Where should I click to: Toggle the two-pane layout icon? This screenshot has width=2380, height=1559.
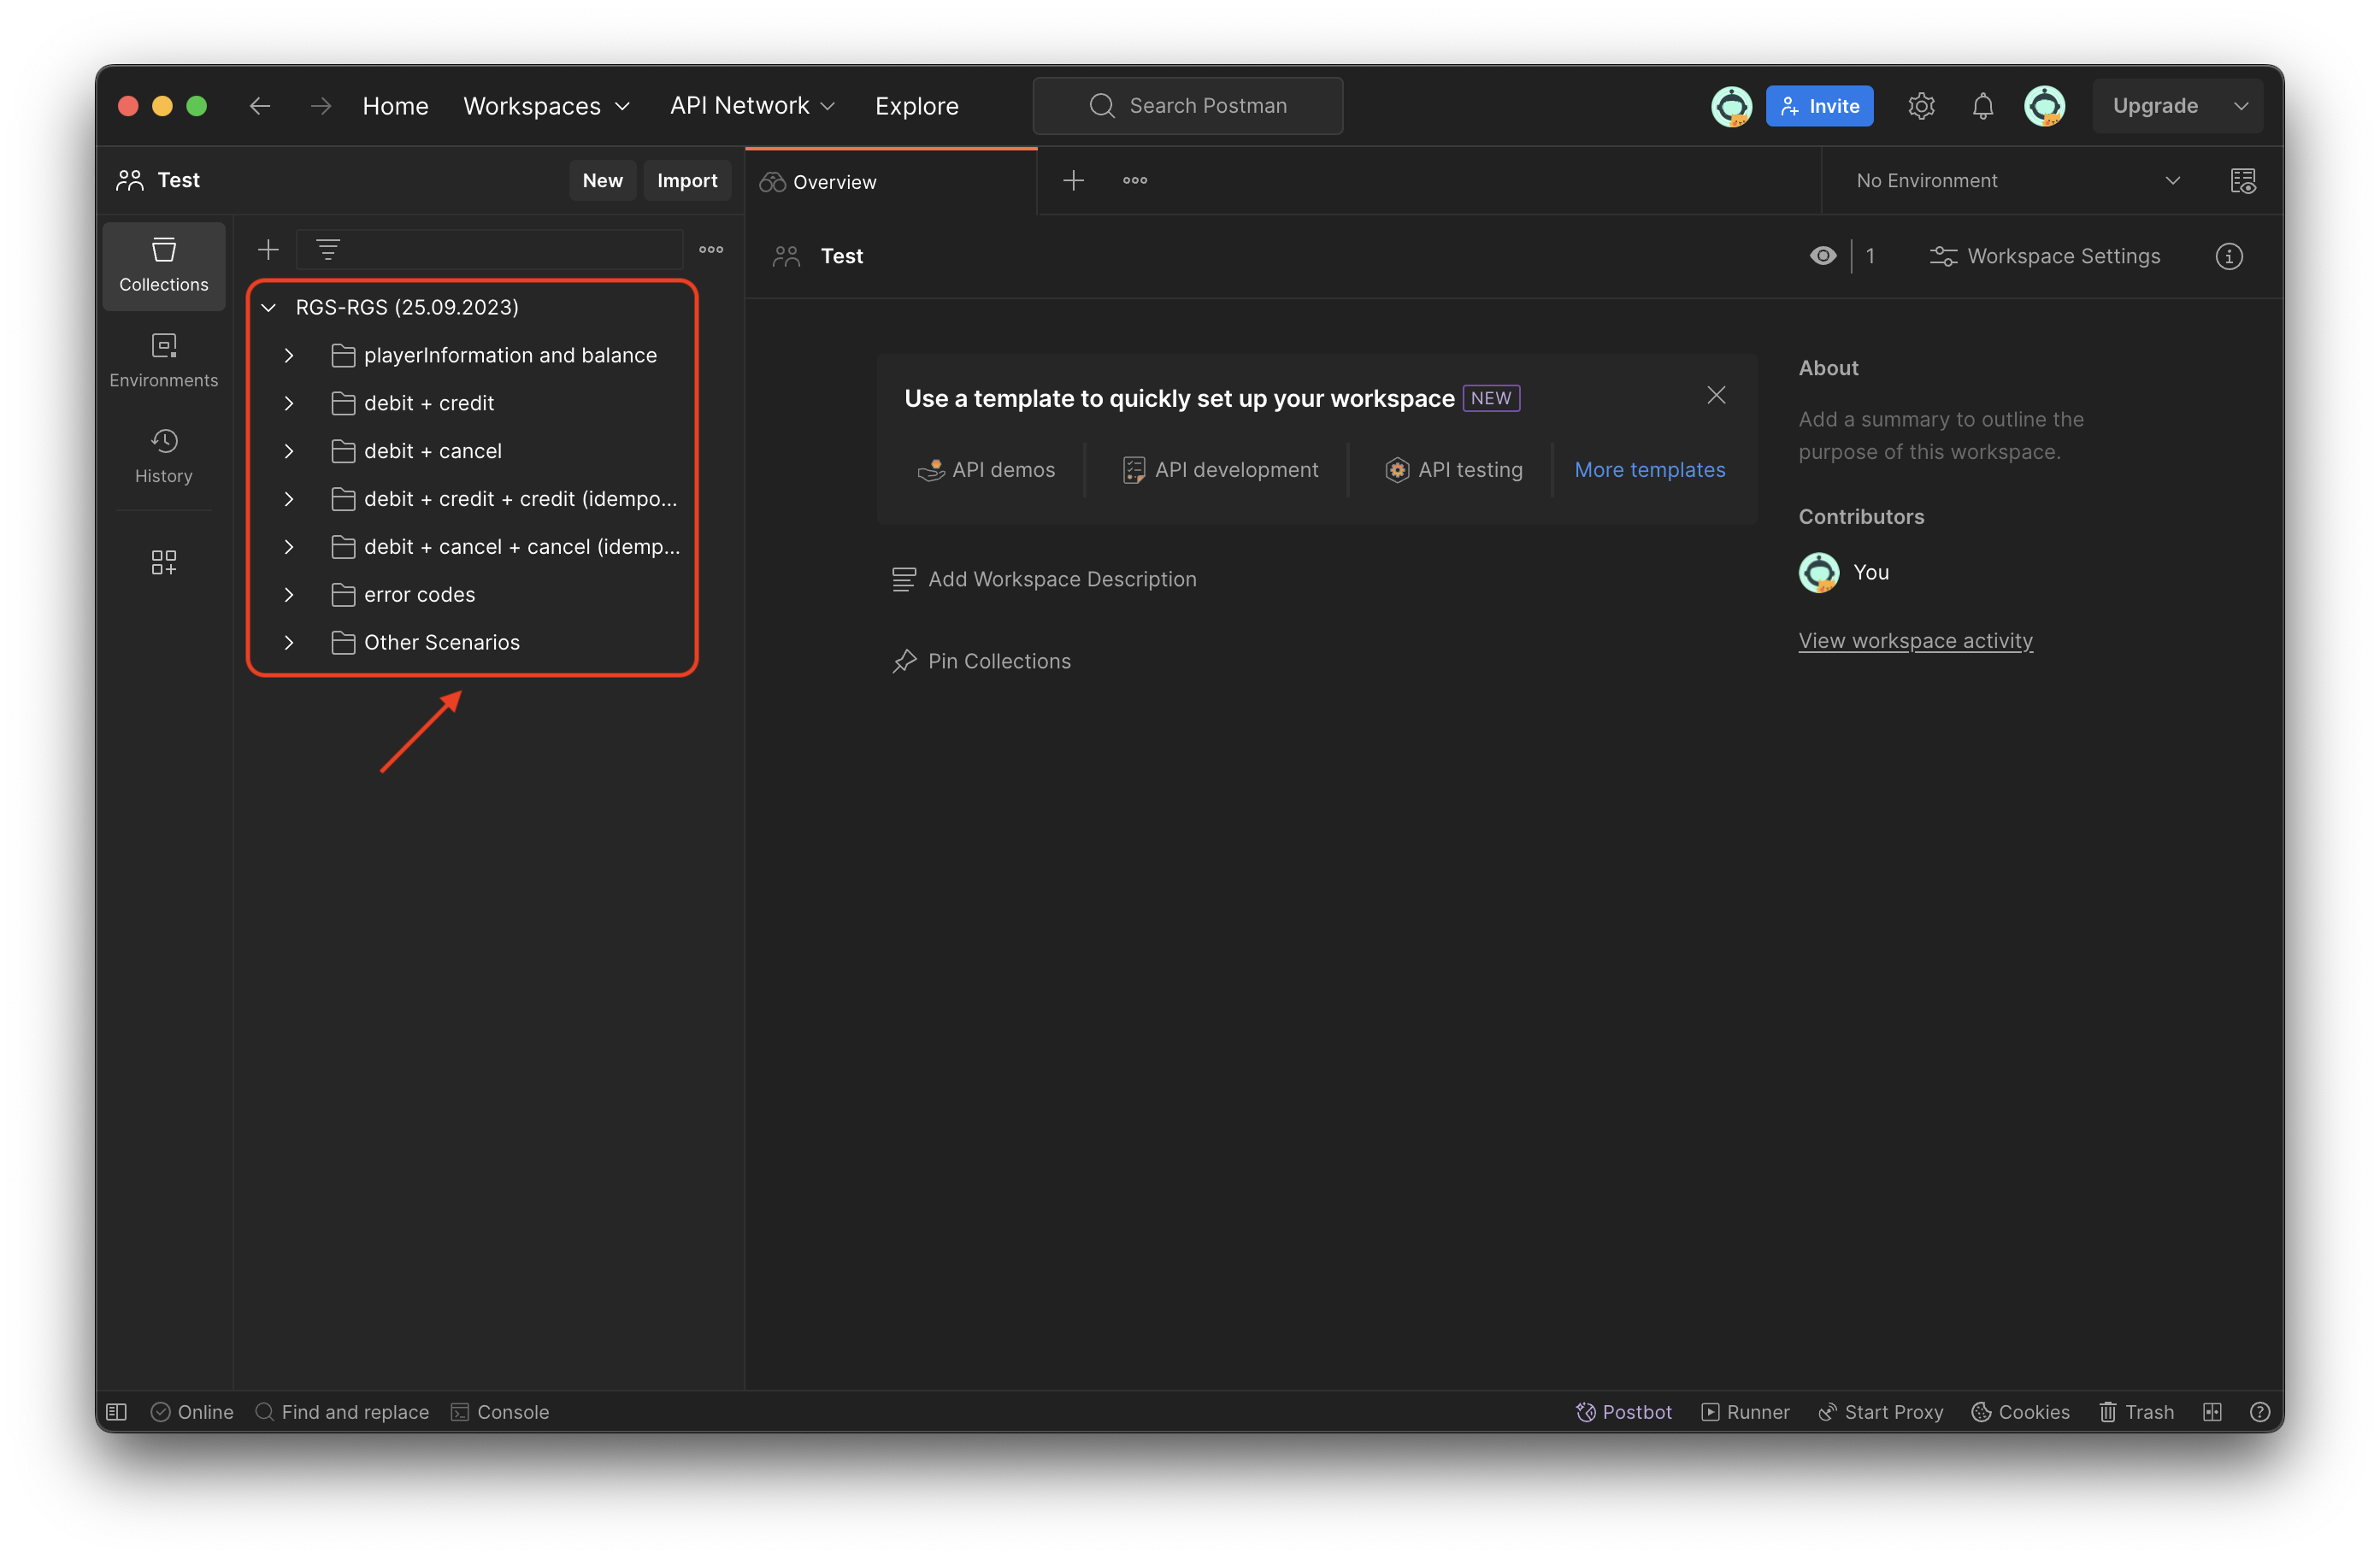point(2211,1411)
